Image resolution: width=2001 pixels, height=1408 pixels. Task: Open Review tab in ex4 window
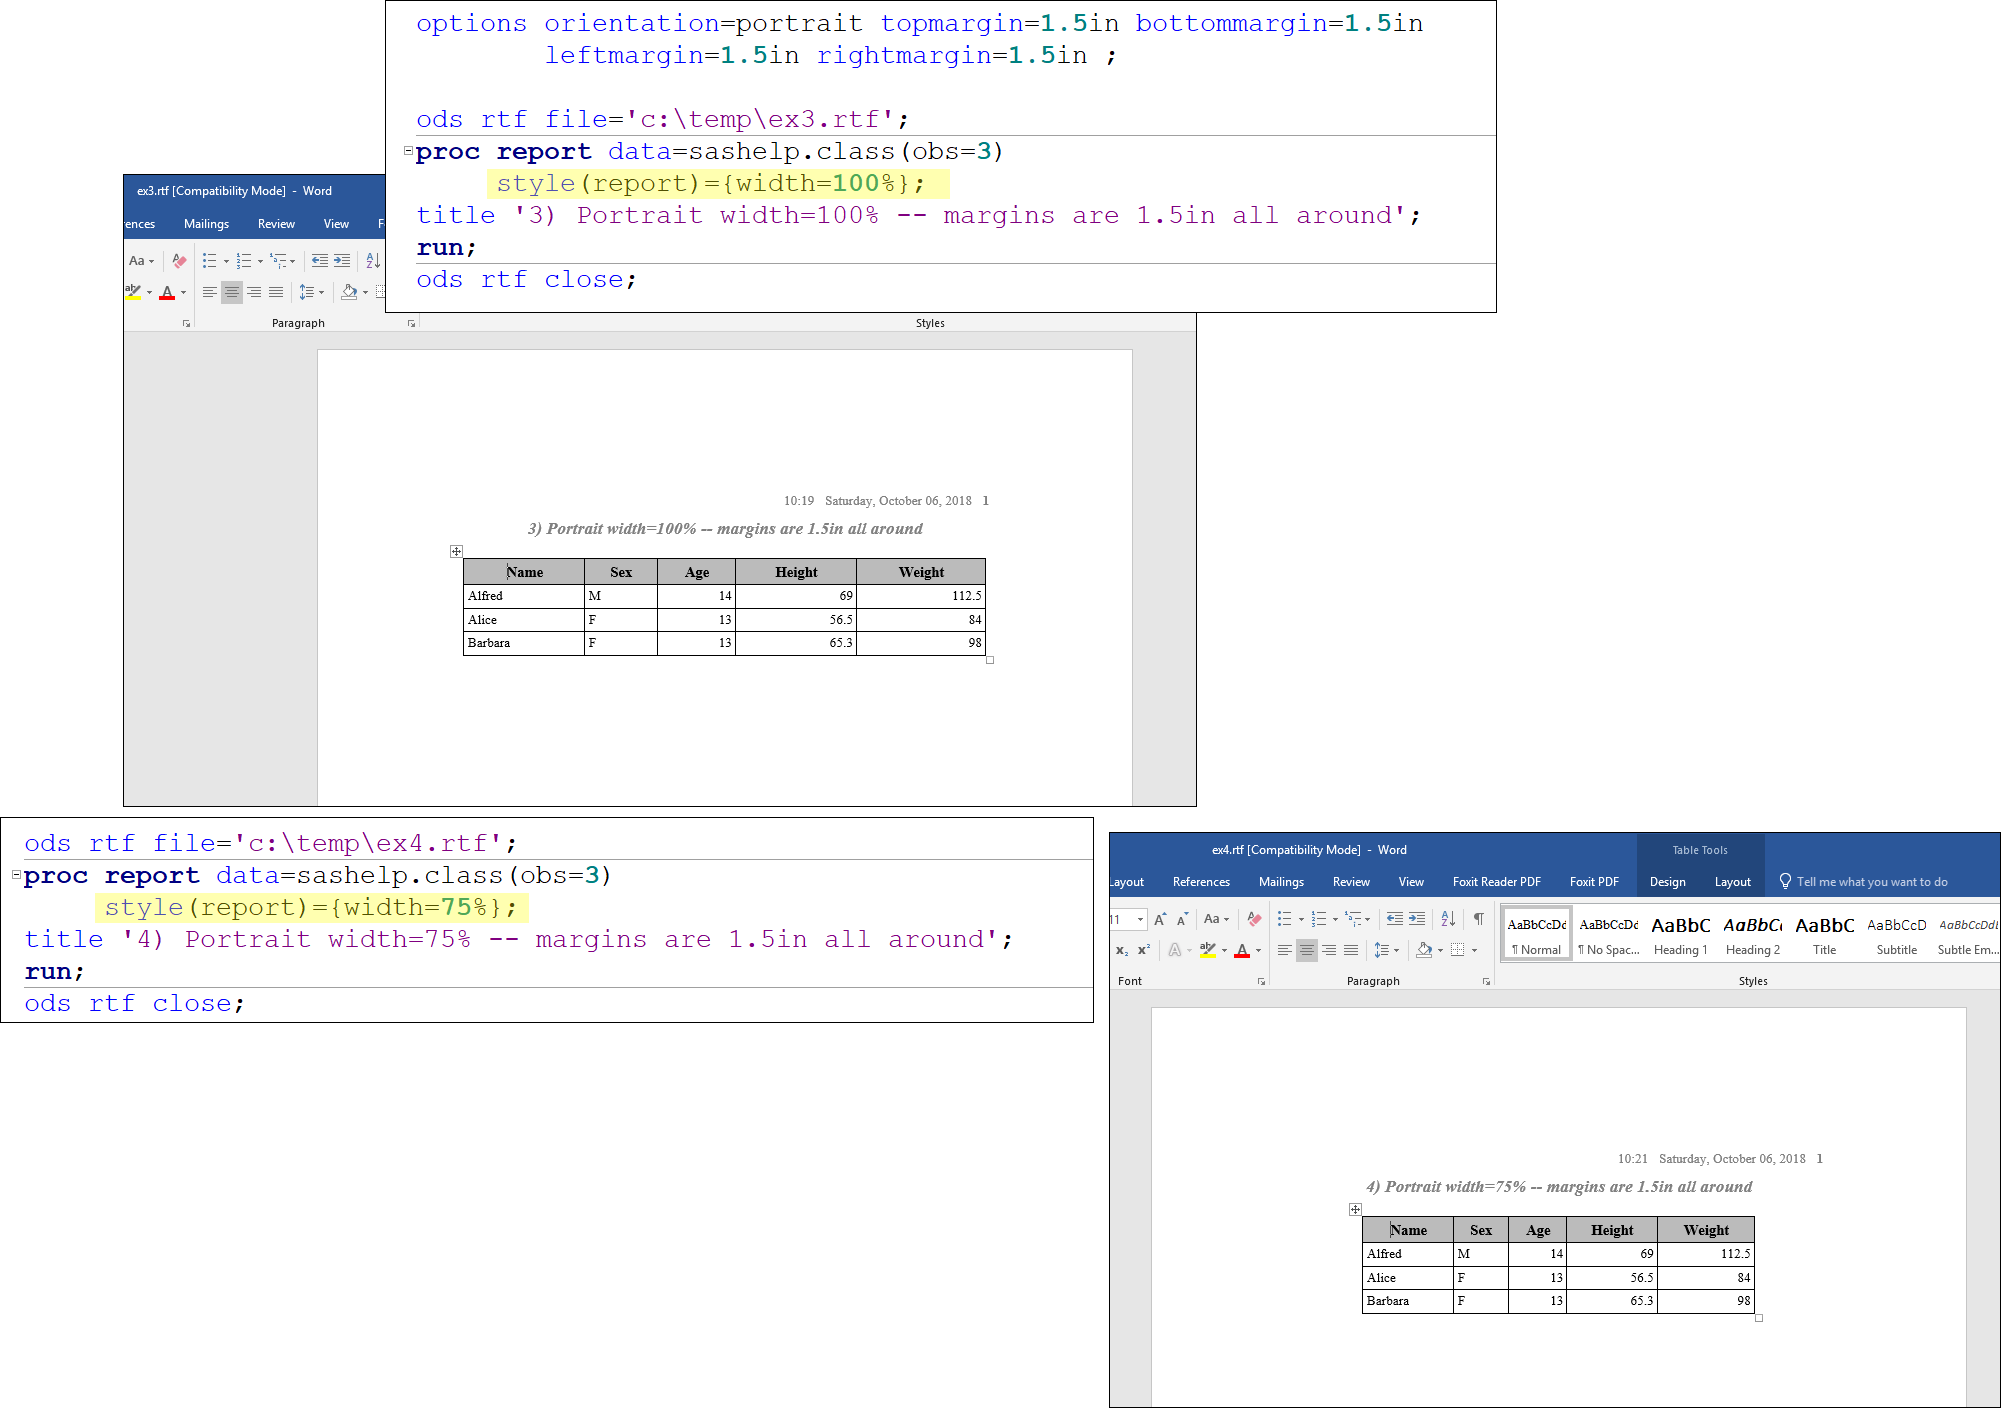click(x=1351, y=881)
